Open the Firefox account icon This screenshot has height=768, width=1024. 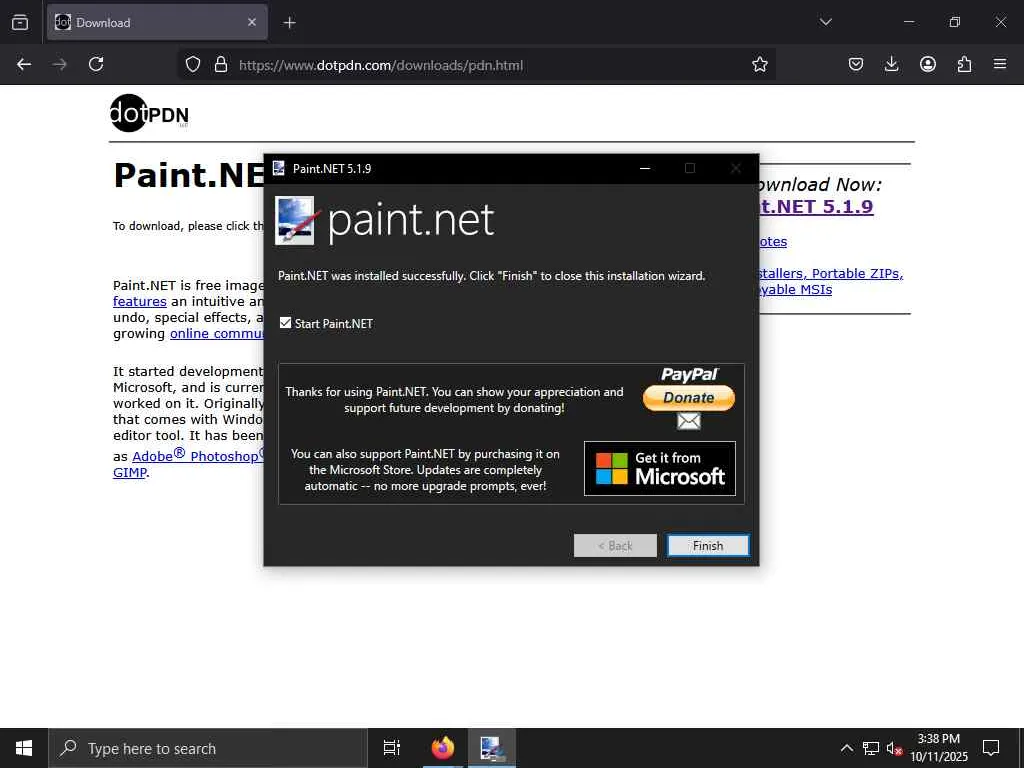[928, 64]
